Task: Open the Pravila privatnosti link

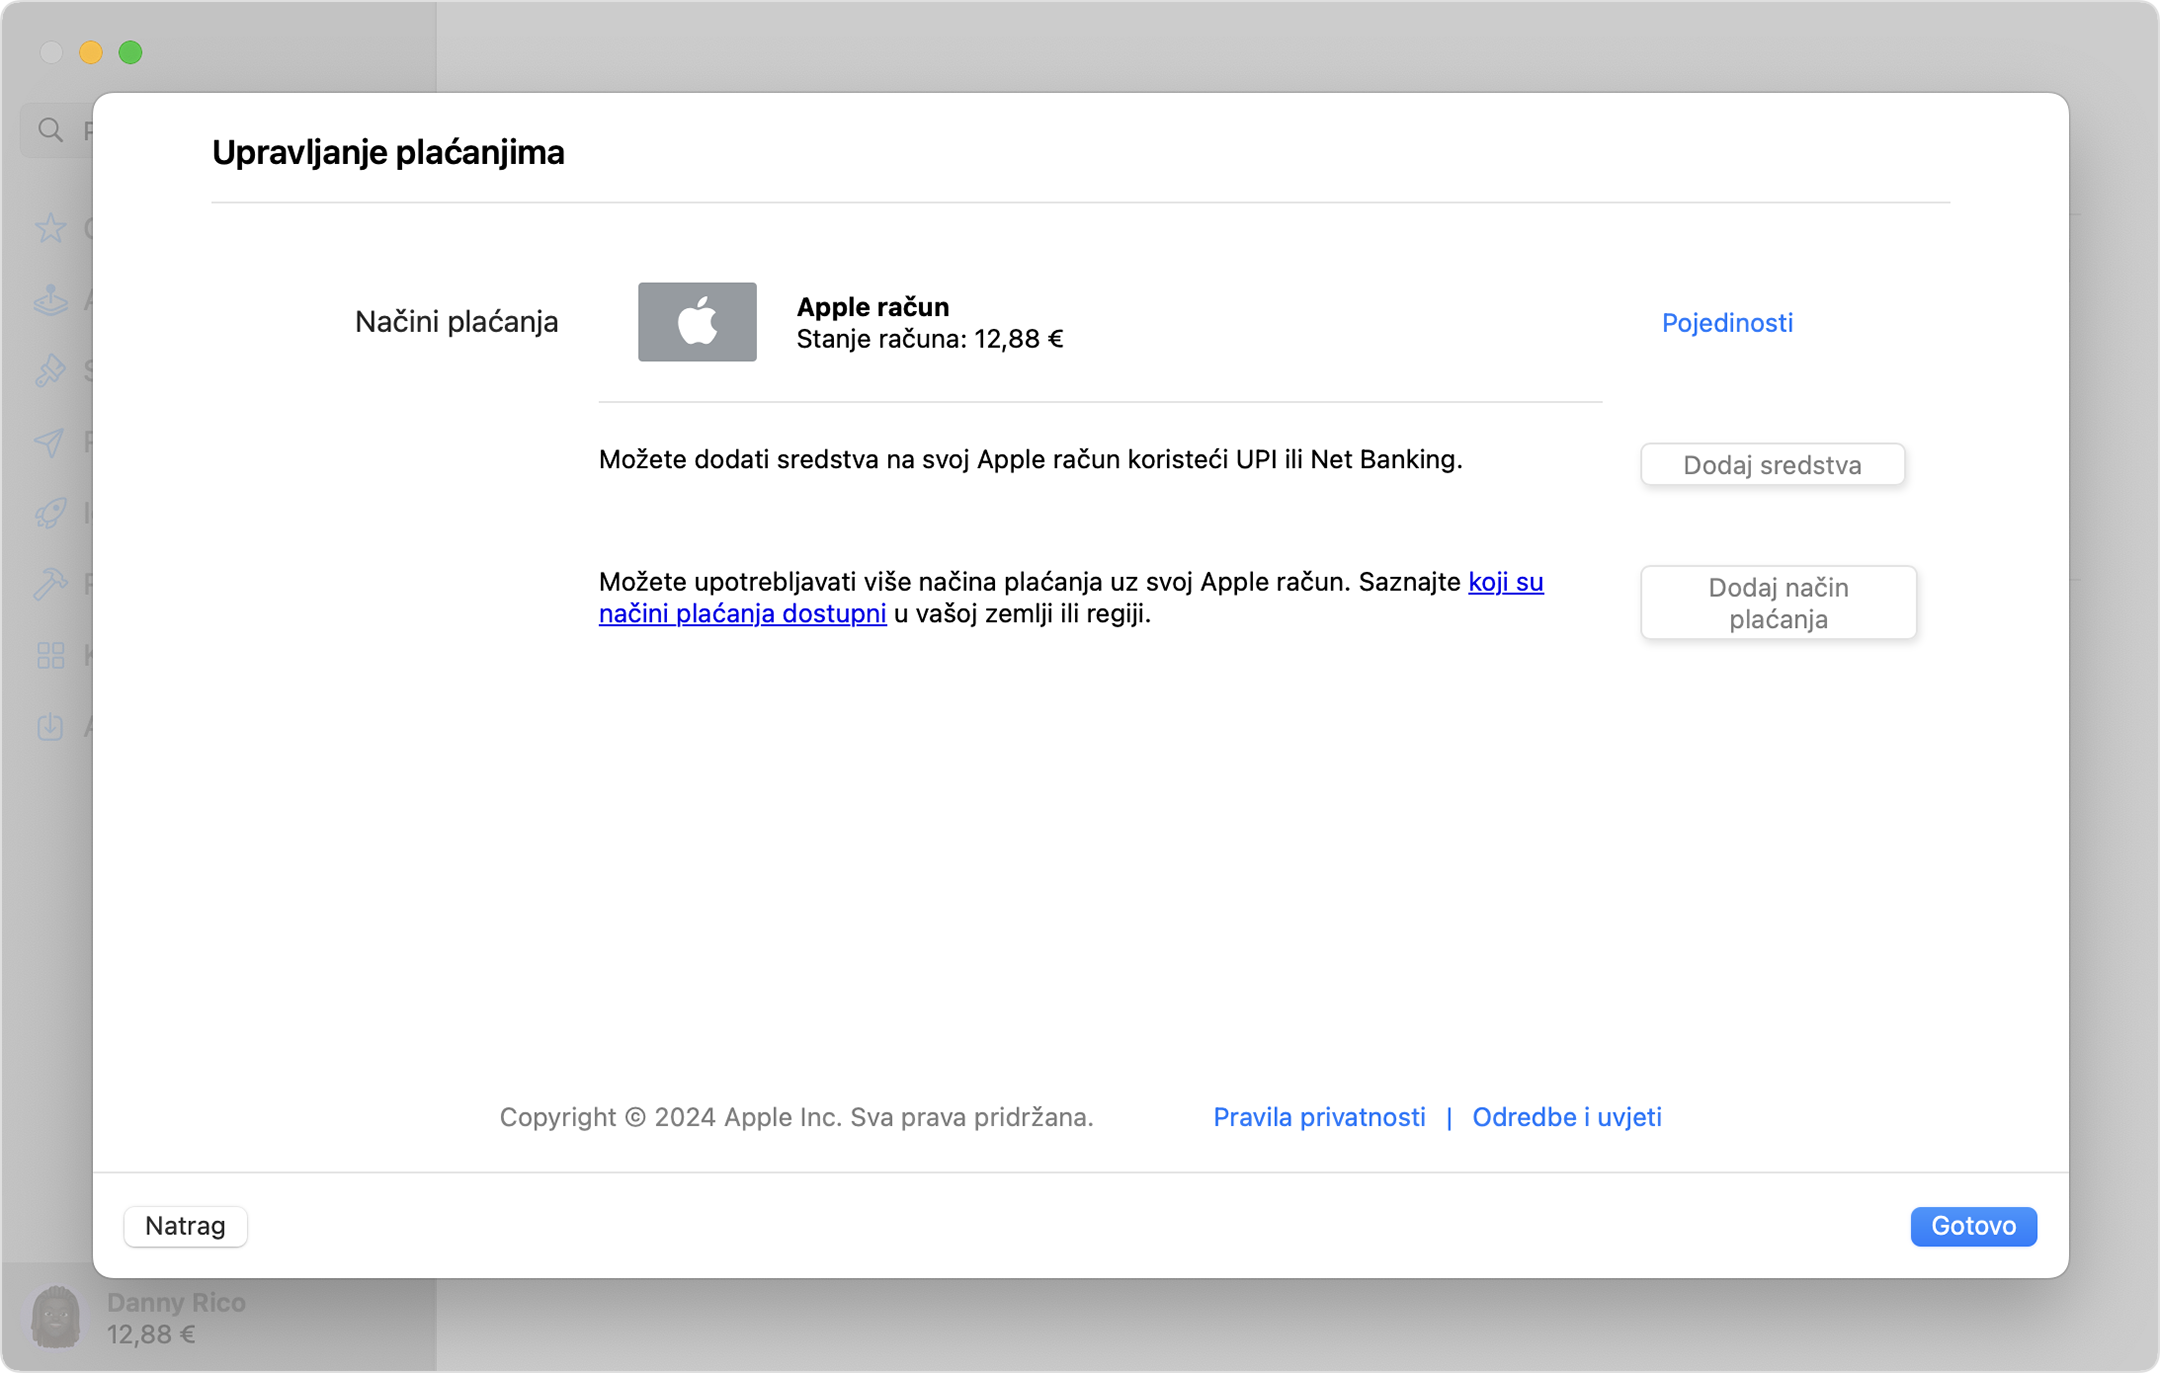Action: (1319, 1117)
